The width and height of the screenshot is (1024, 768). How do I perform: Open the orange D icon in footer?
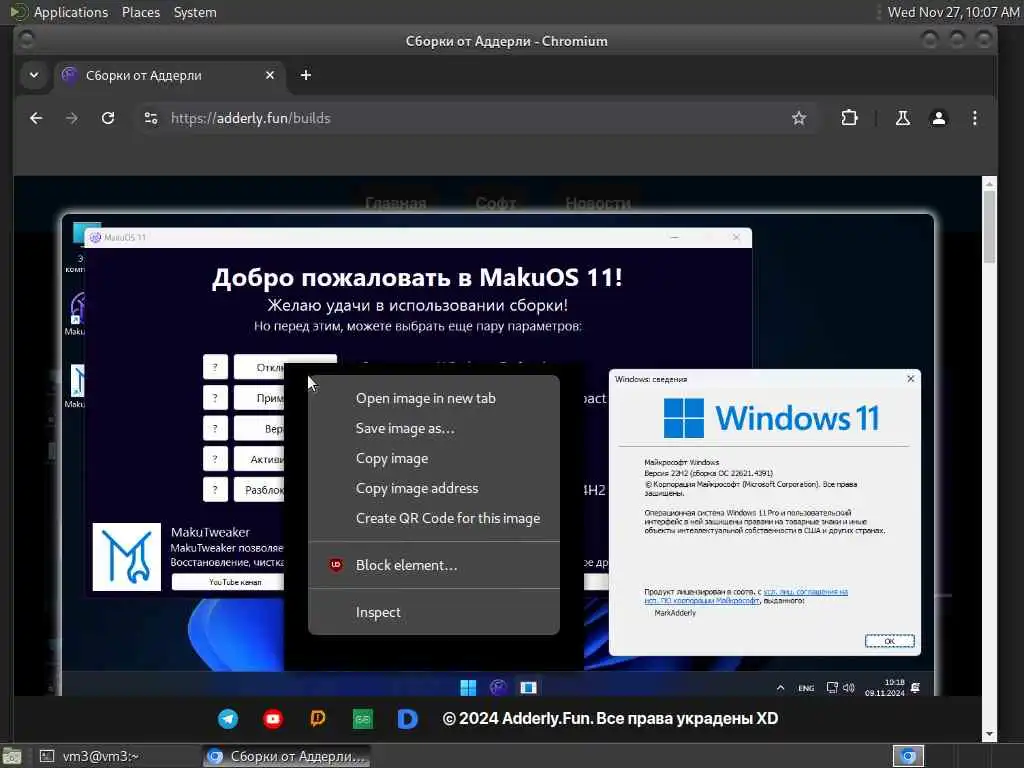[318, 719]
